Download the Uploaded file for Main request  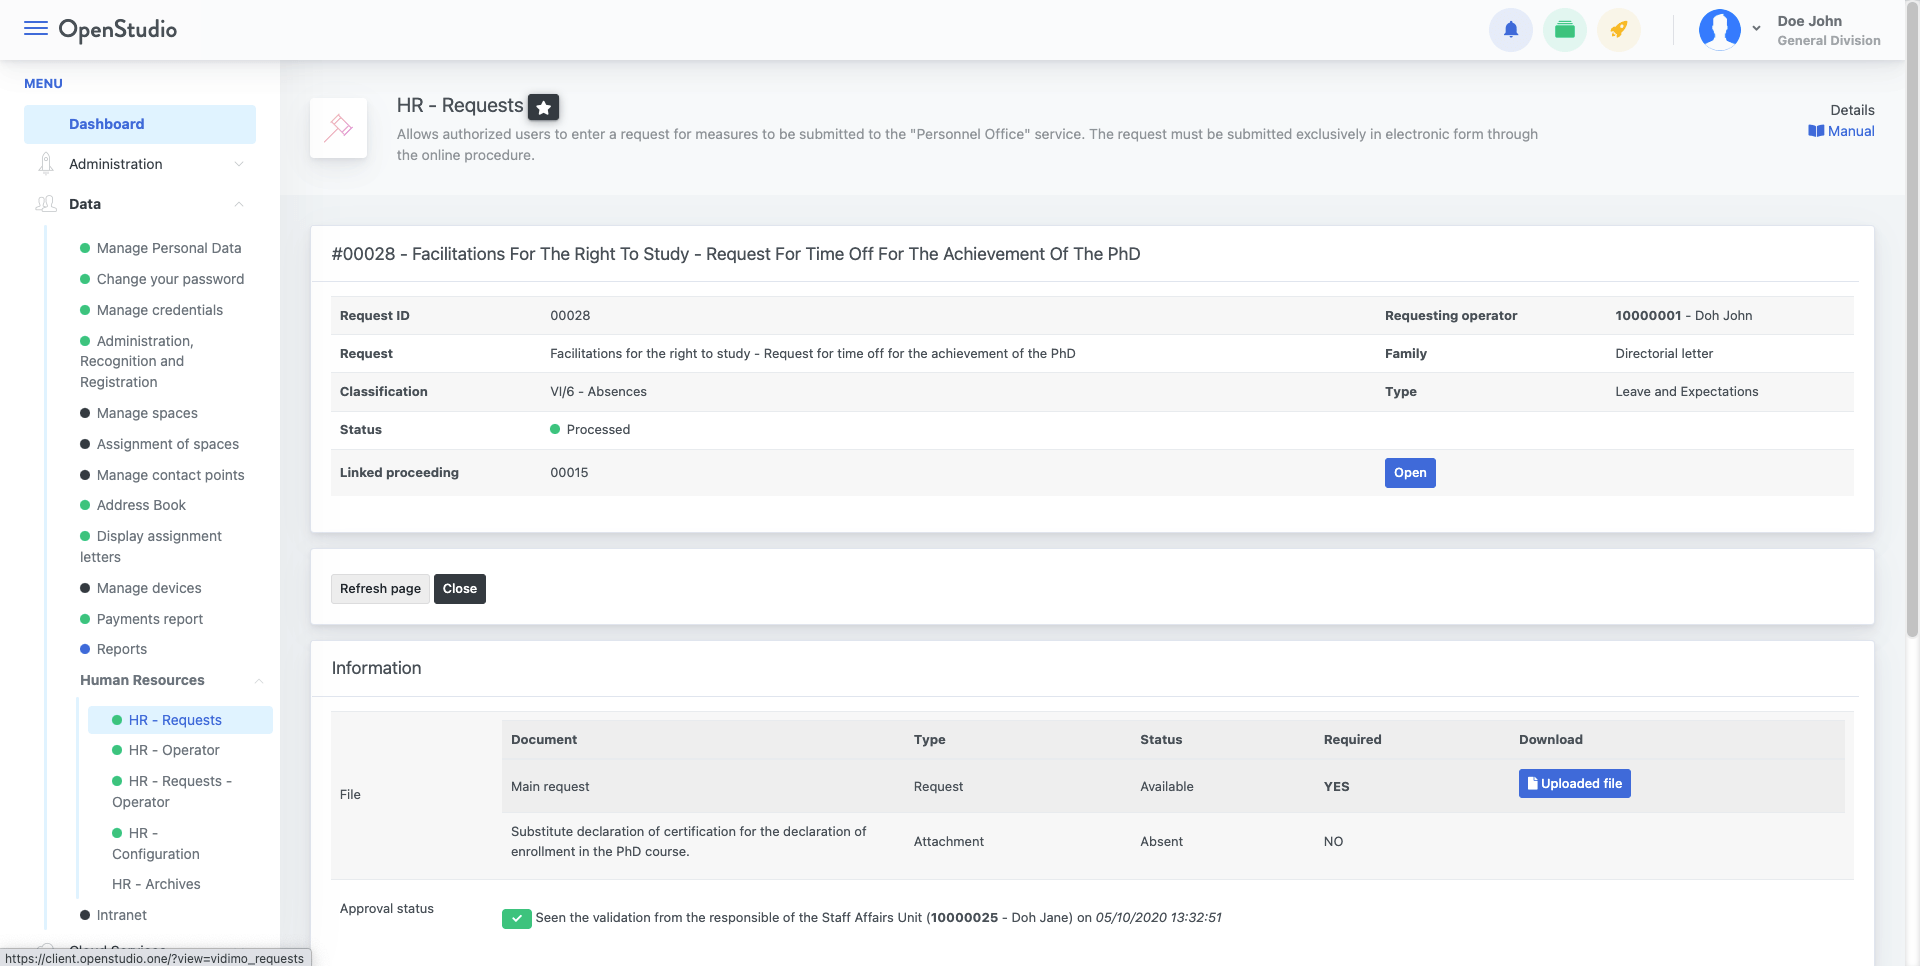[1574, 784]
